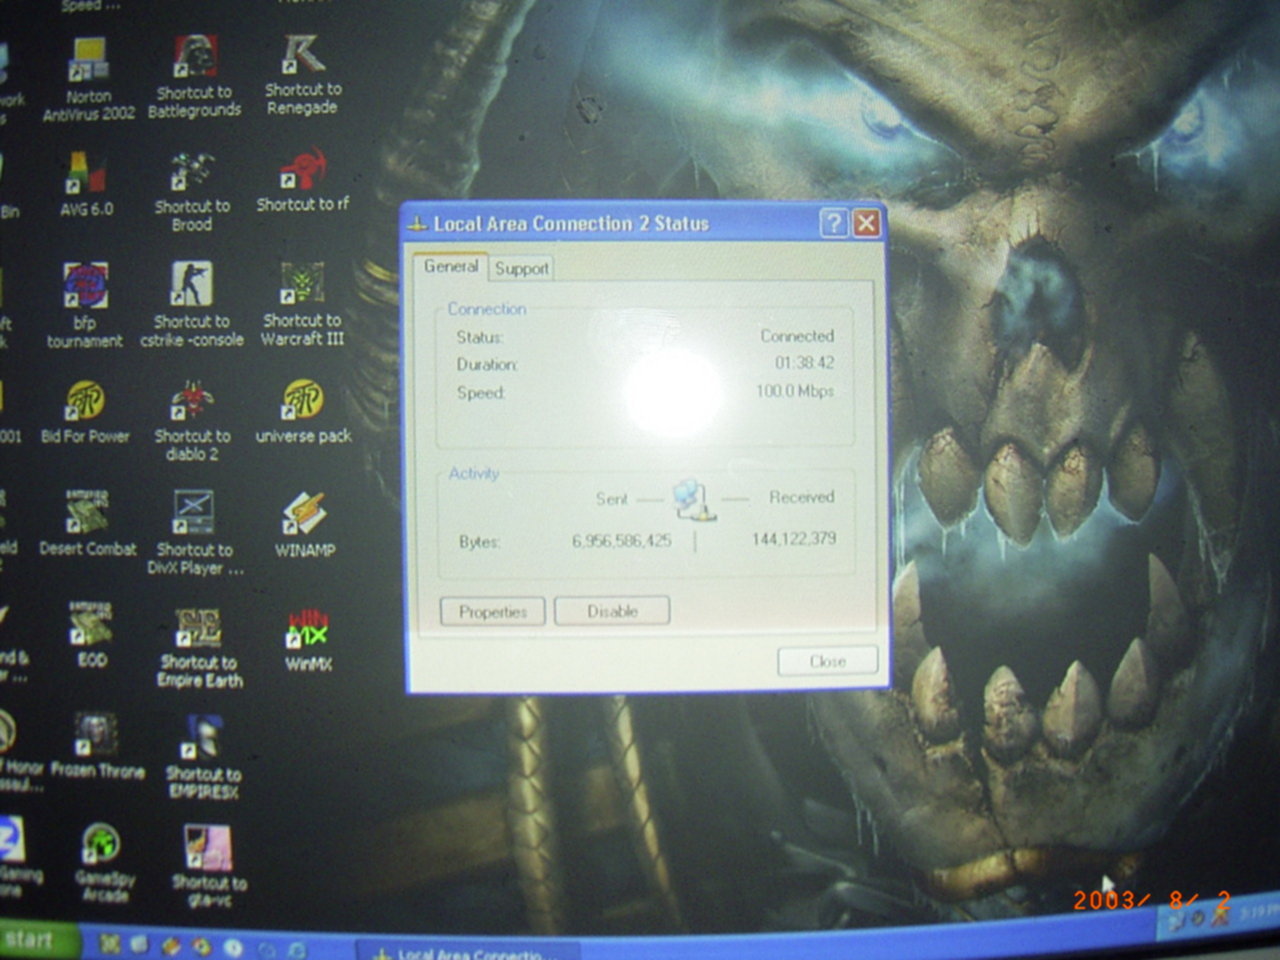Click the duration value 01:38:42
The image size is (1280, 960).
(x=804, y=363)
